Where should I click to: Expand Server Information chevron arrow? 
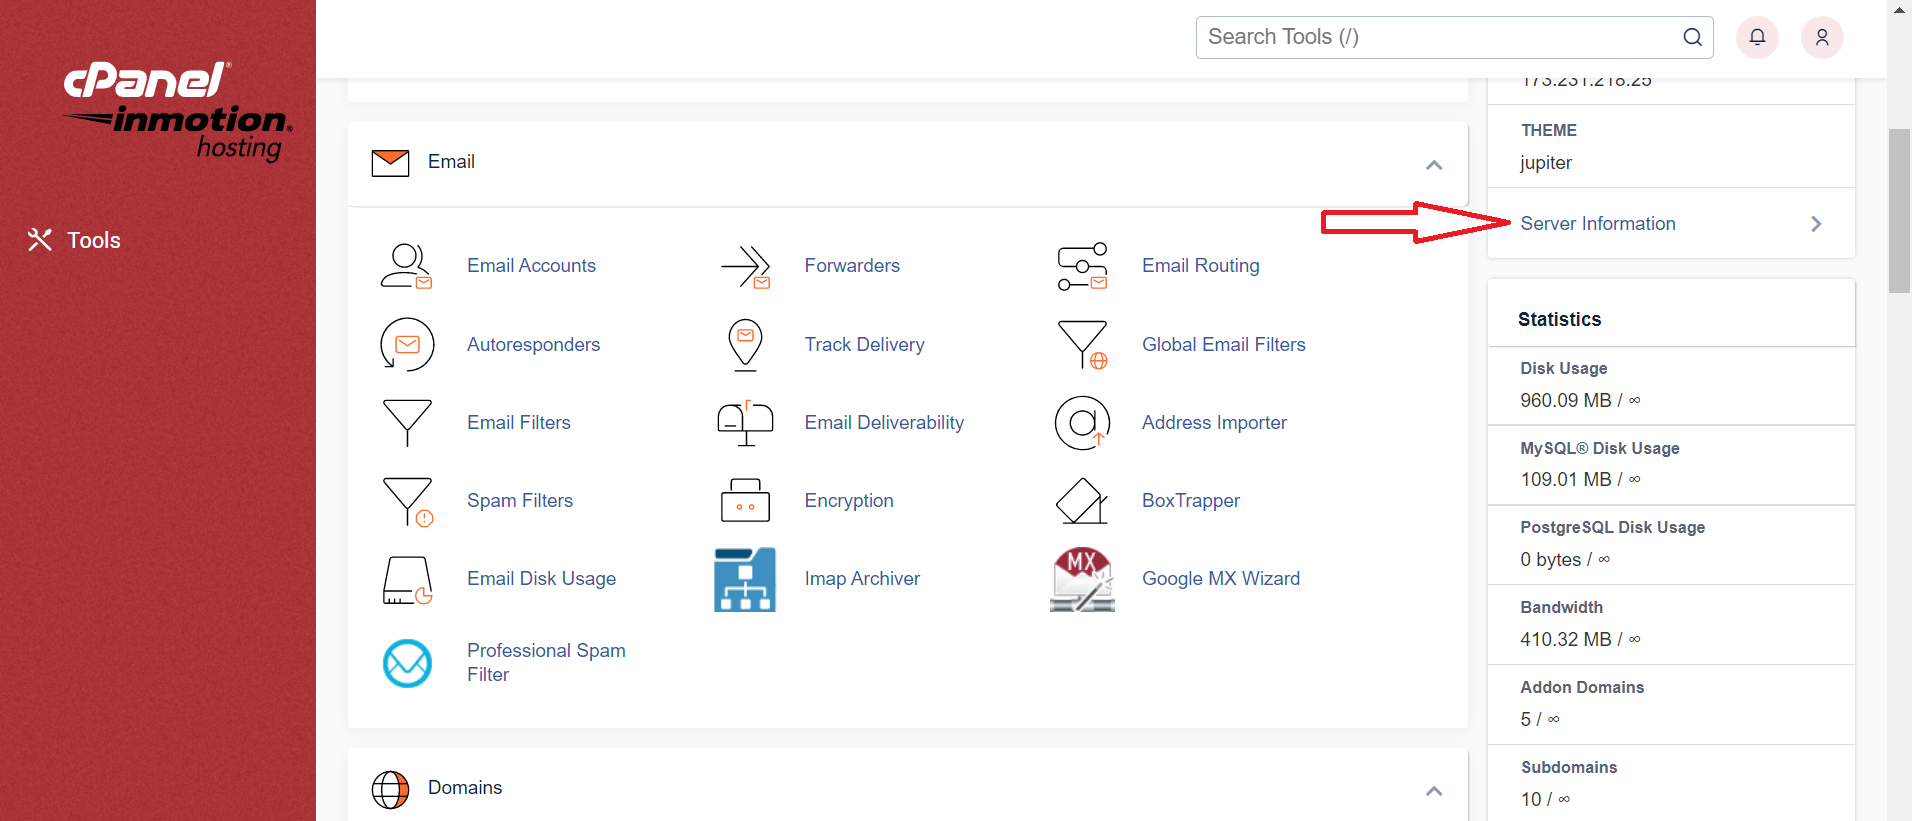tap(1816, 224)
